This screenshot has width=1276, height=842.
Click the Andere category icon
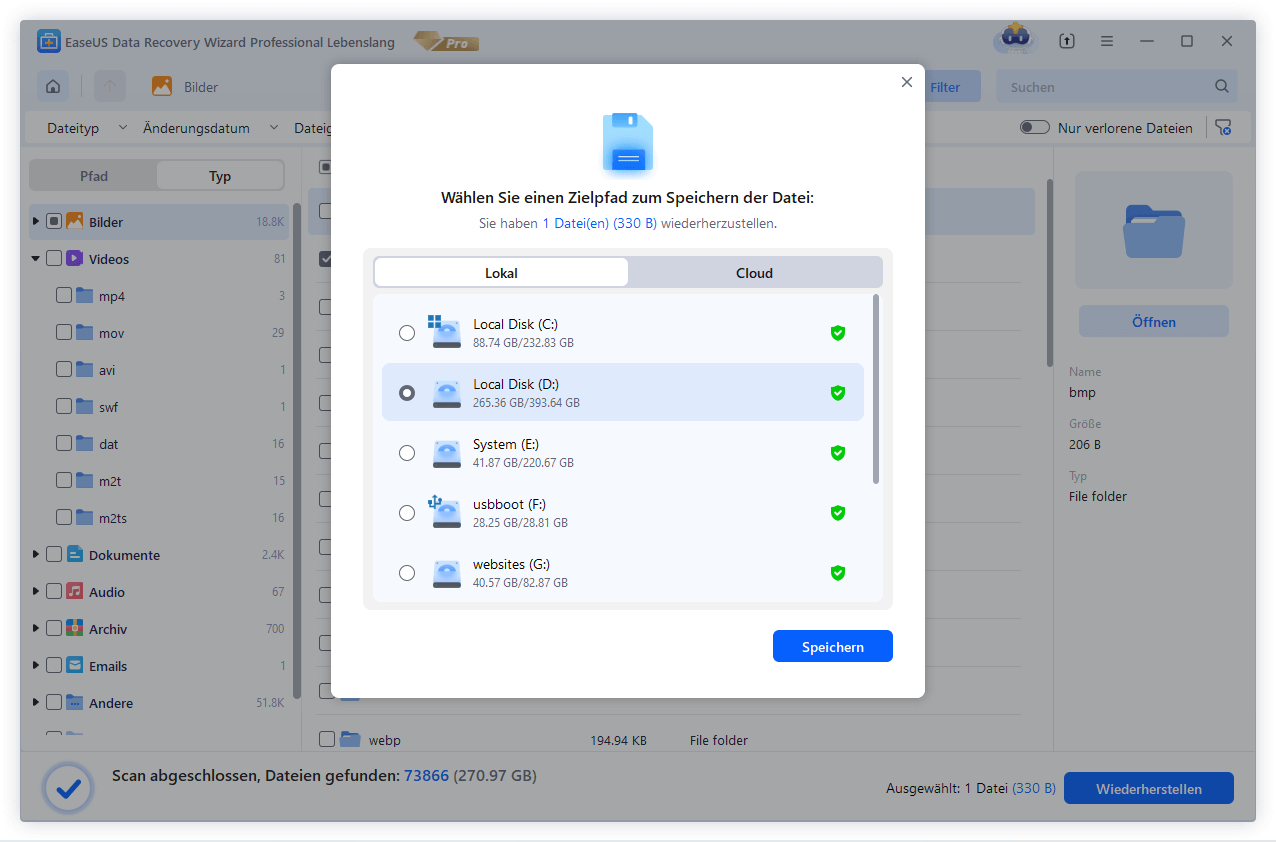pos(75,702)
